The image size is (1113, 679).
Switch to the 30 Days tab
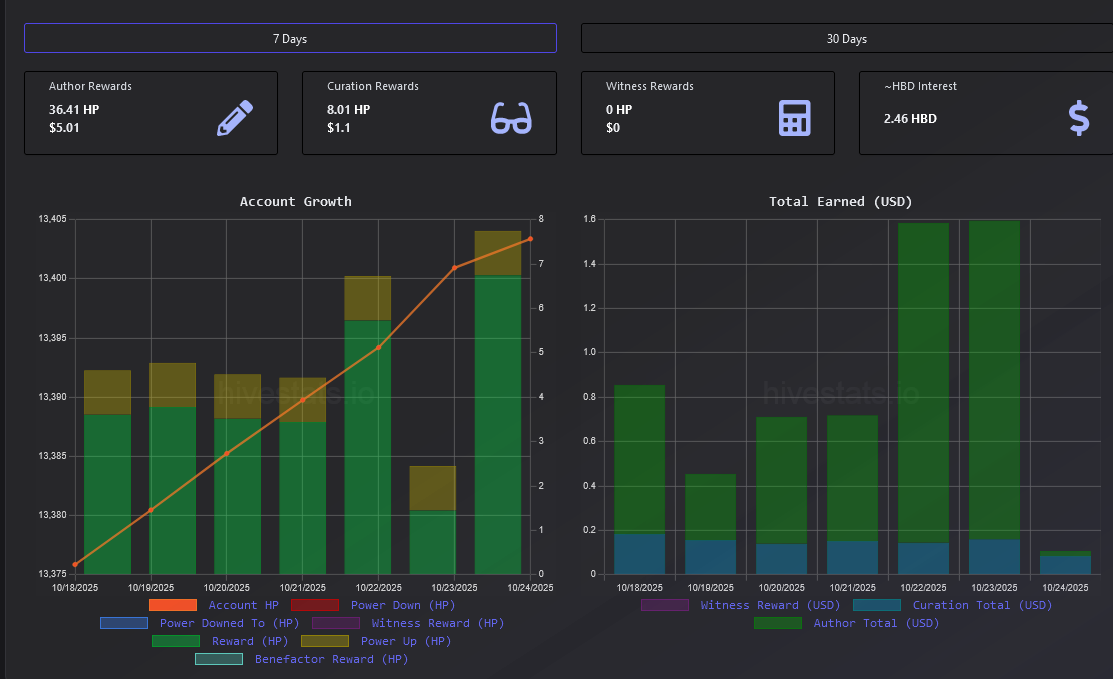(846, 38)
